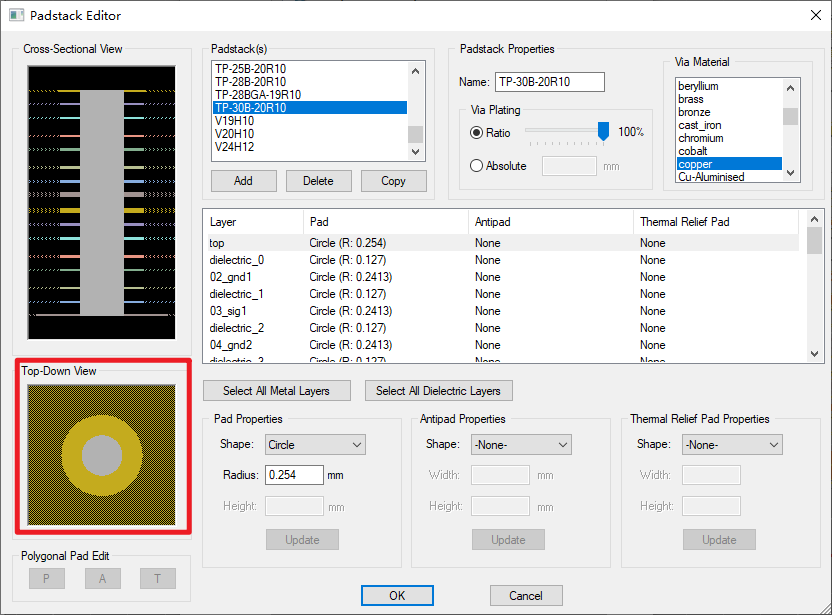The height and width of the screenshot is (615, 832).
Task: Click the Padstack Editor title bar icon
Action: pos(16,15)
